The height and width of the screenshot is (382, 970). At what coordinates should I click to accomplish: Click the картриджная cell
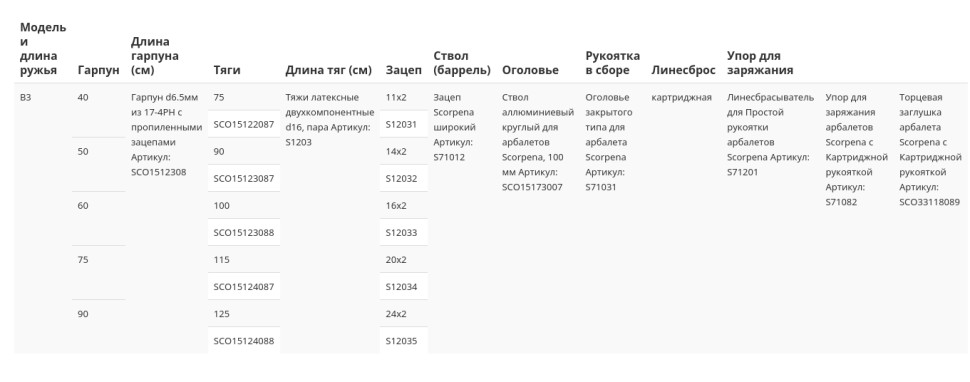click(x=682, y=98)
